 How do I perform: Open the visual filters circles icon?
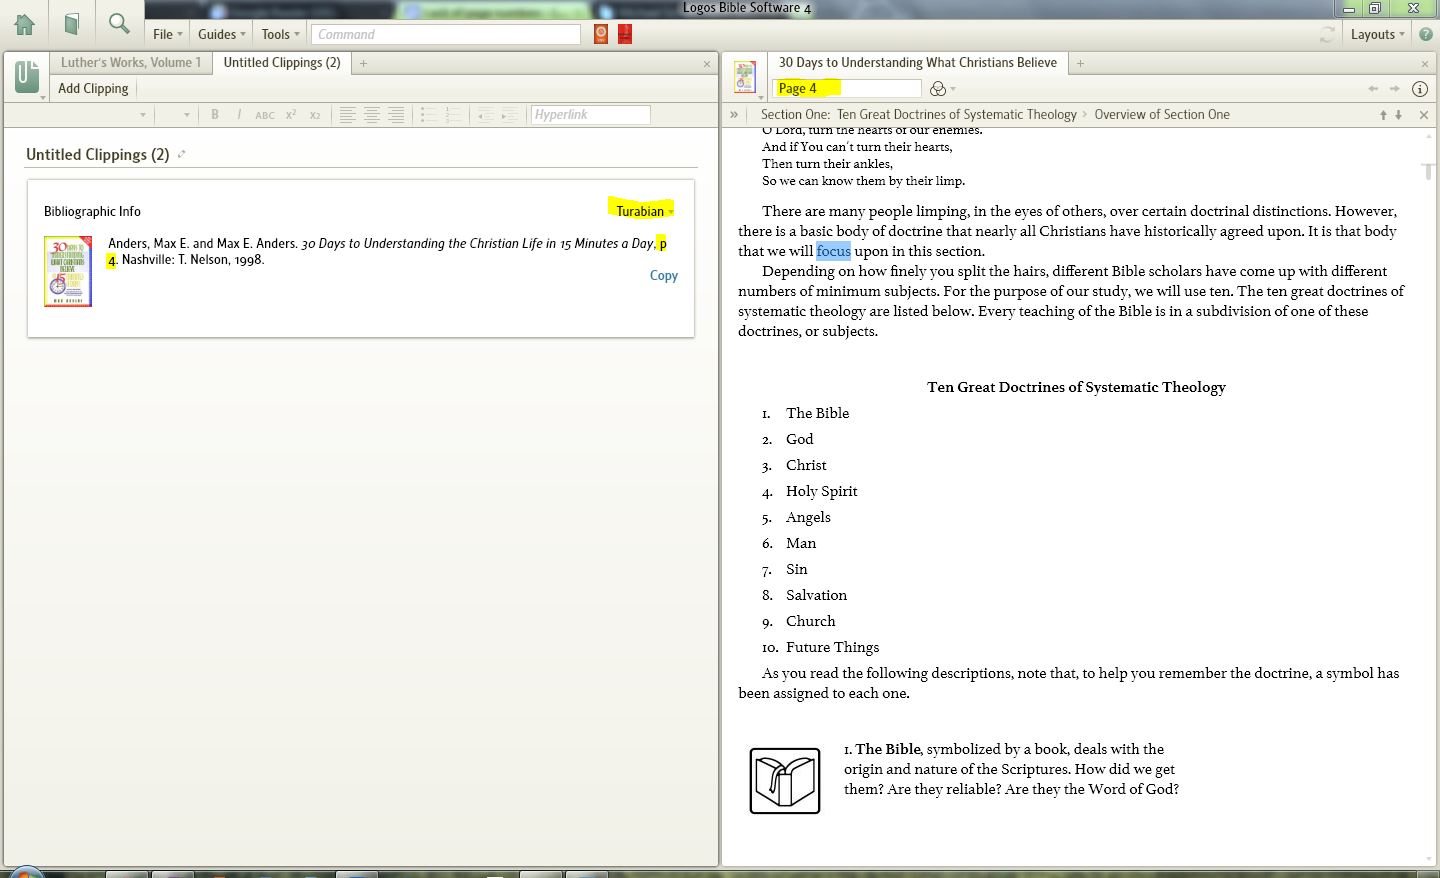point(938,88)
